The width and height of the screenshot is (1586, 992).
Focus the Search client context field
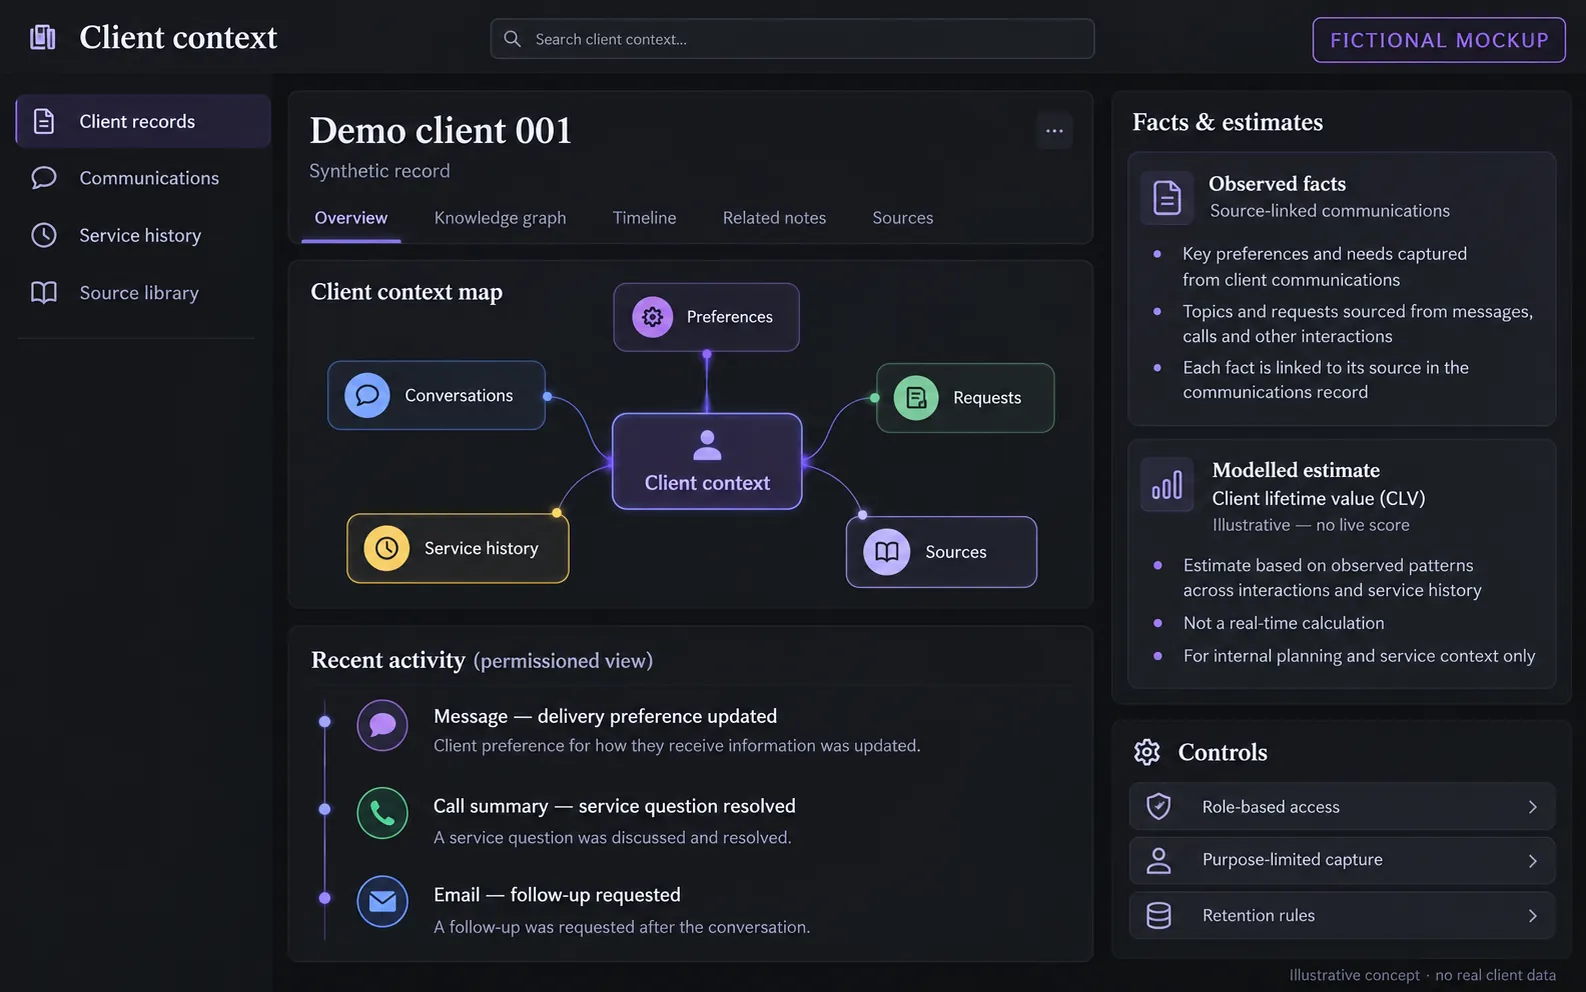point(792,39)
